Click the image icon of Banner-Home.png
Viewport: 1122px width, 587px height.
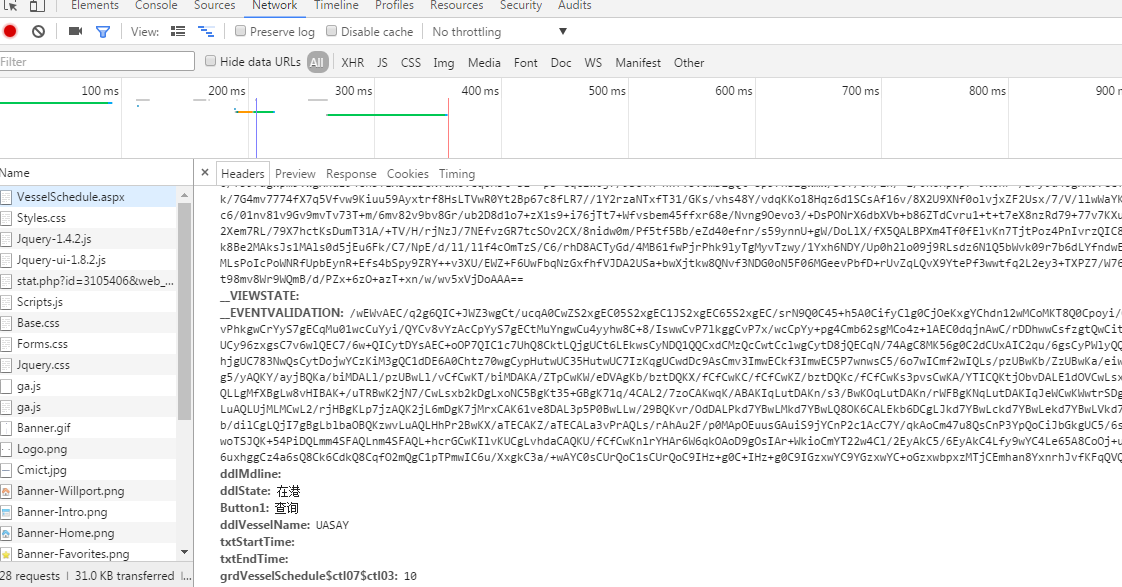[6, 533]
